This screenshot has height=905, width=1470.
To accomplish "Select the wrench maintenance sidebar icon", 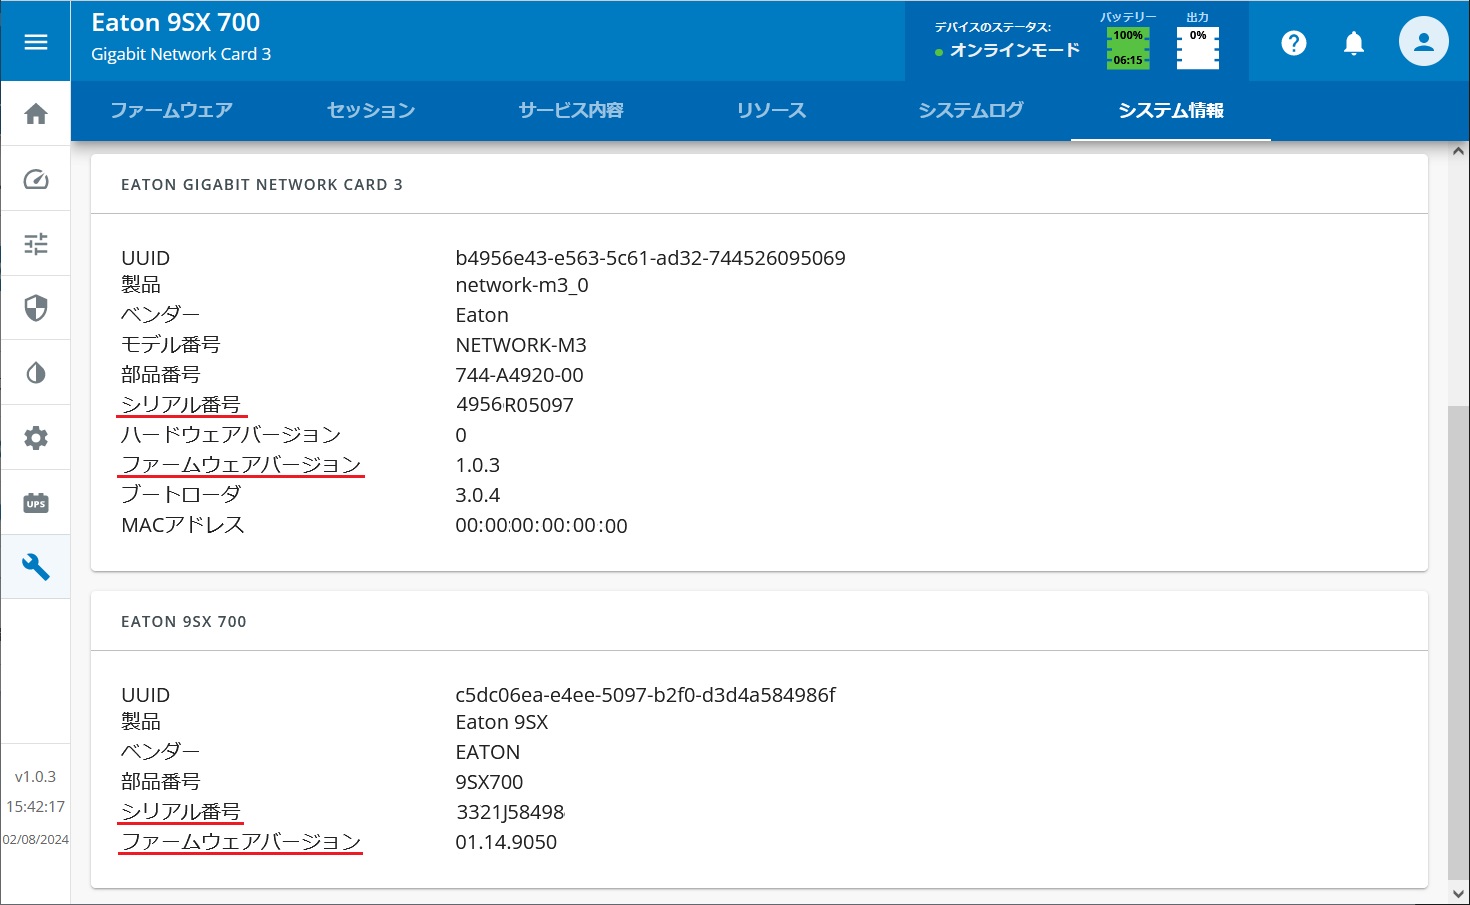I will tap(36, 567).
